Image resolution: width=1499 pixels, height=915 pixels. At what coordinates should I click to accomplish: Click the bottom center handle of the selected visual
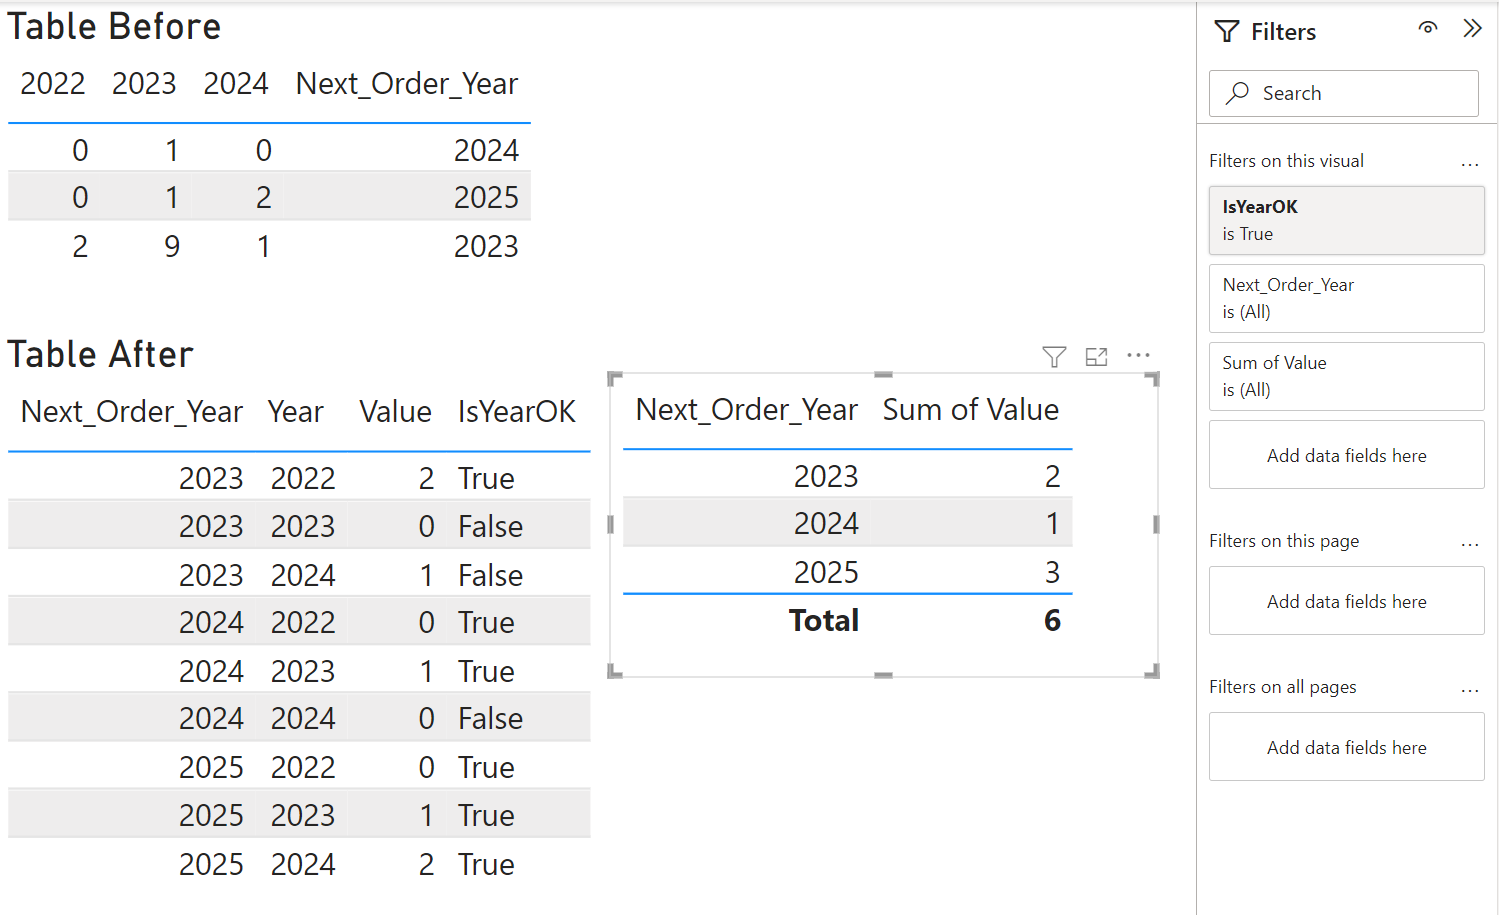883,676
